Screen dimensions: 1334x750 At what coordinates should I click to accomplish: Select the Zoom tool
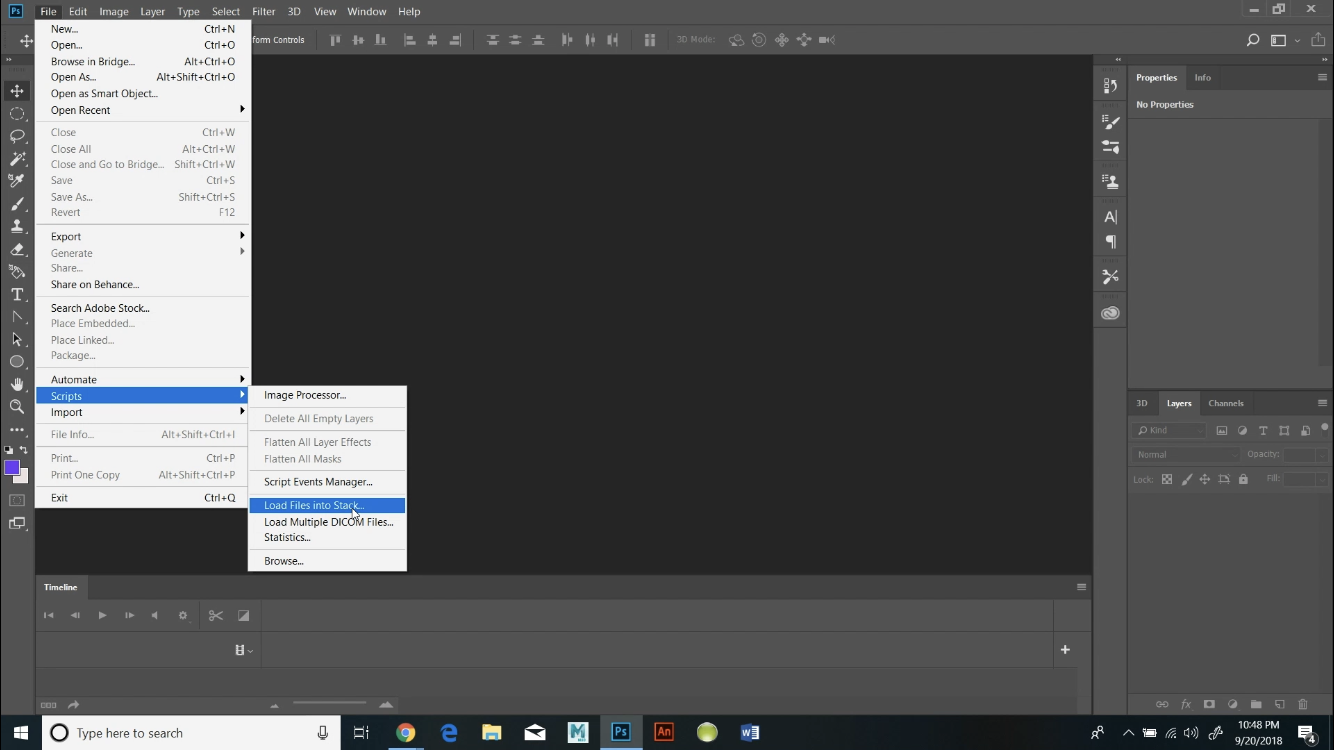point(17,407)
